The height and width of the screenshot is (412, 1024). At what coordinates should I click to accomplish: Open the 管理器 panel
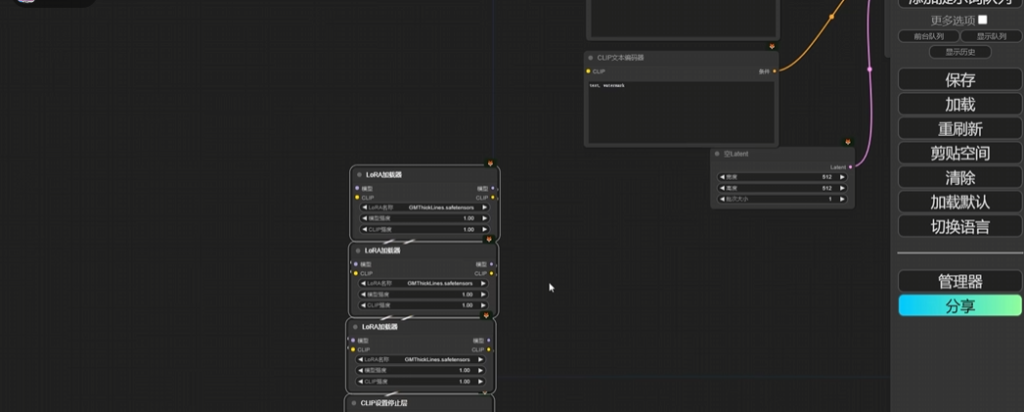point(959,282)
